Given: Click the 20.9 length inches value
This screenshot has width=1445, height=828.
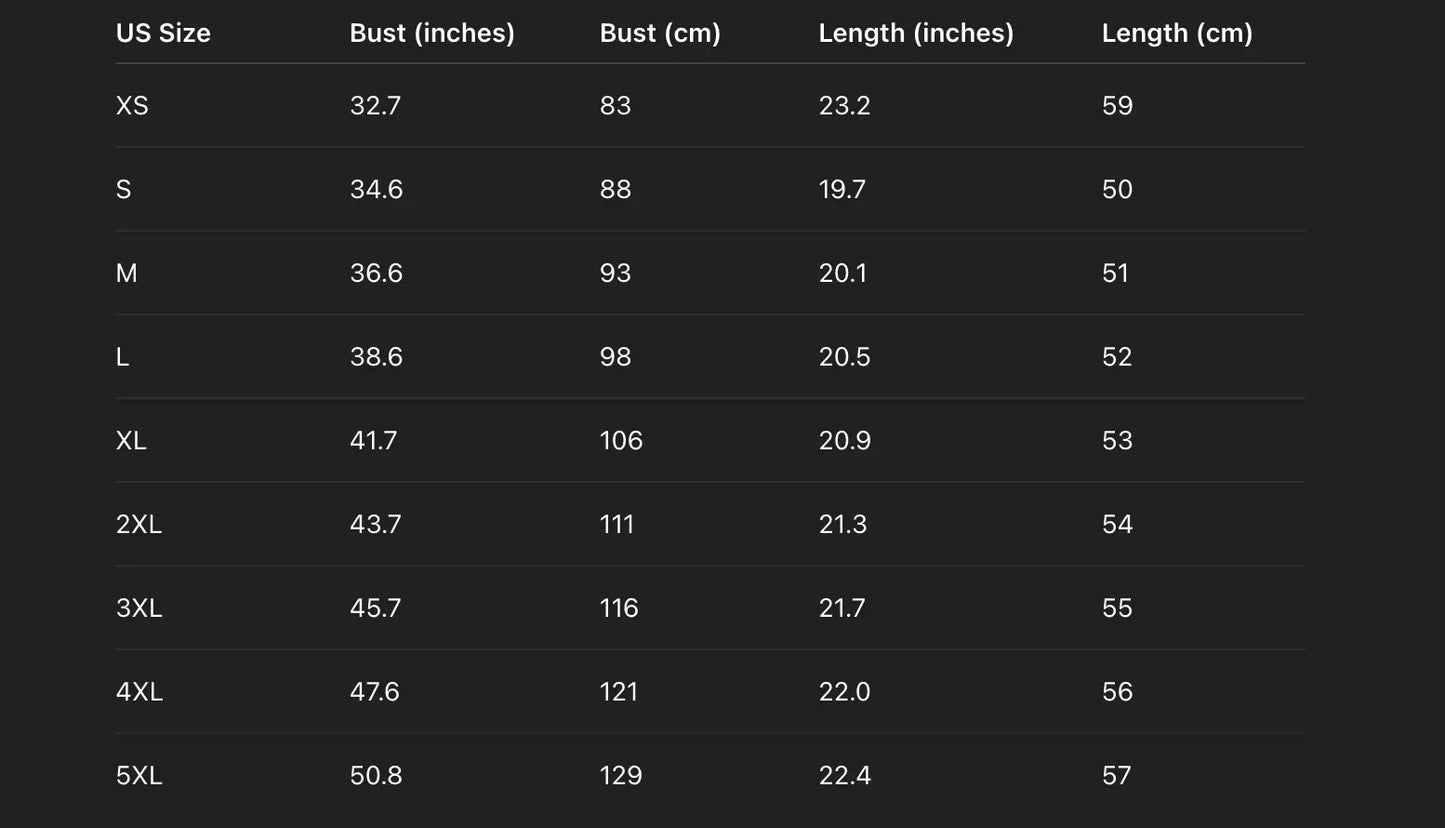Looking at the screenshot, I should coord(844,441).
